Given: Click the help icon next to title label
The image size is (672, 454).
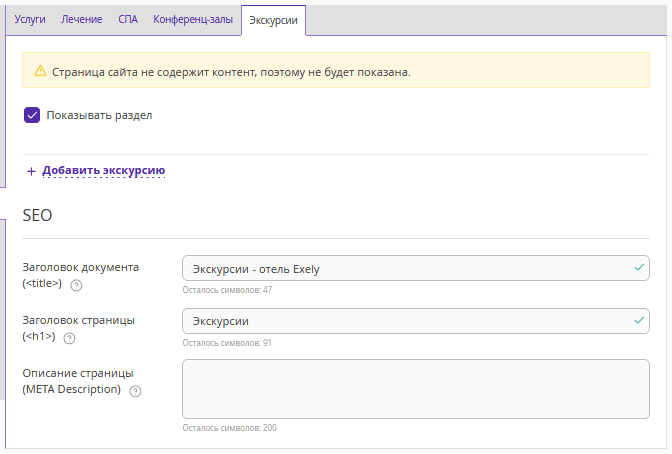Looking at the screenshot, I should 76,286.
